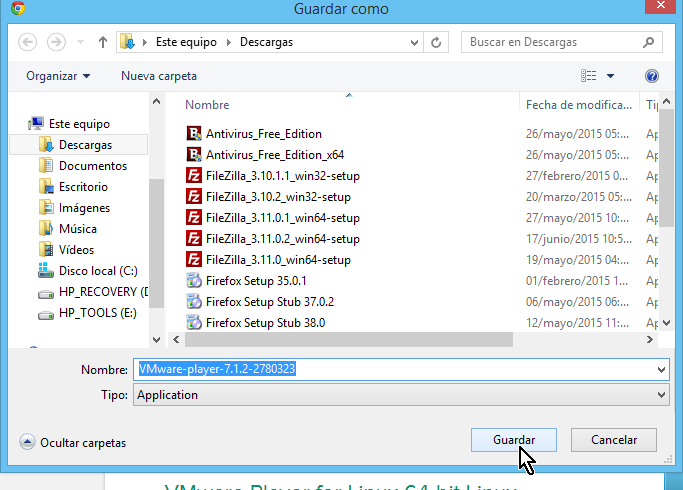
Task: Click the FileZilla_3.11.0_win64-setup icon
Action: (194, 260)
